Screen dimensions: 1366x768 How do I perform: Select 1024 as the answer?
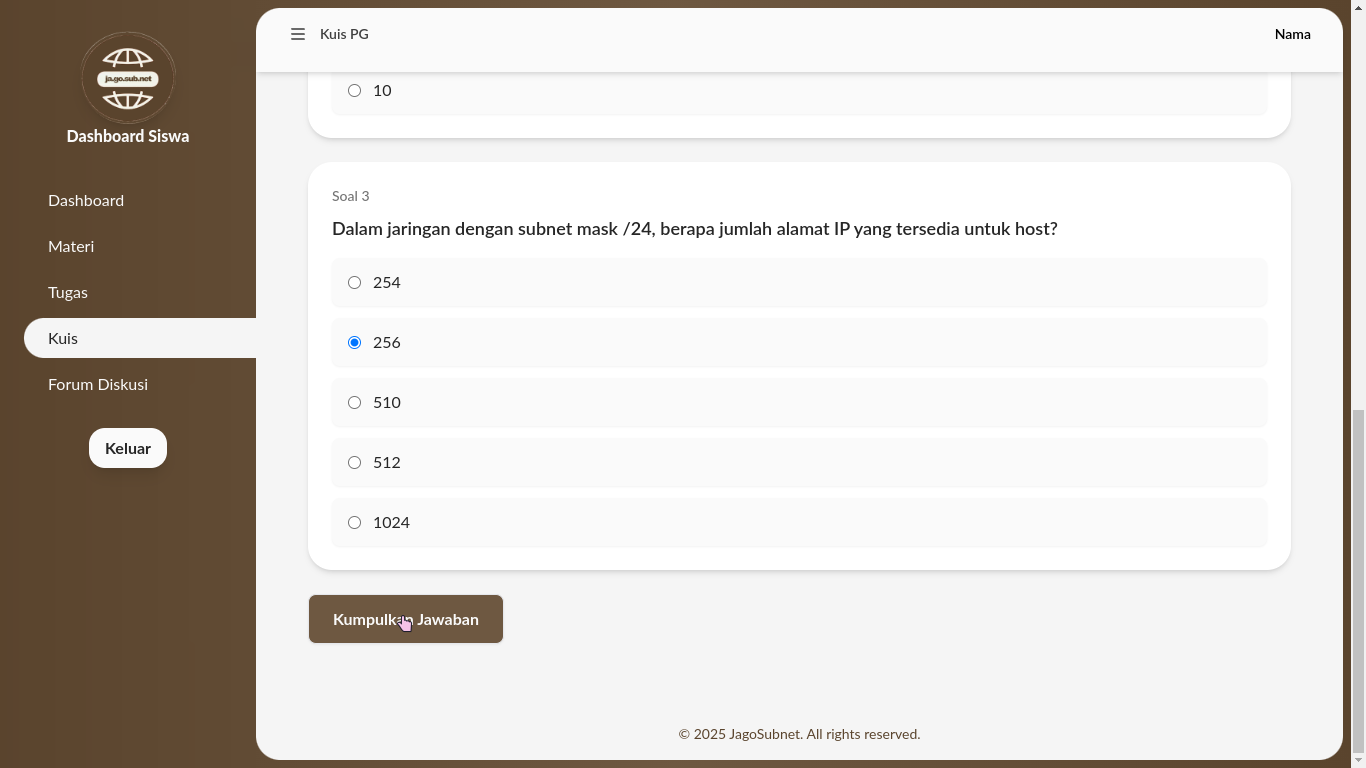tap(354, 523)
